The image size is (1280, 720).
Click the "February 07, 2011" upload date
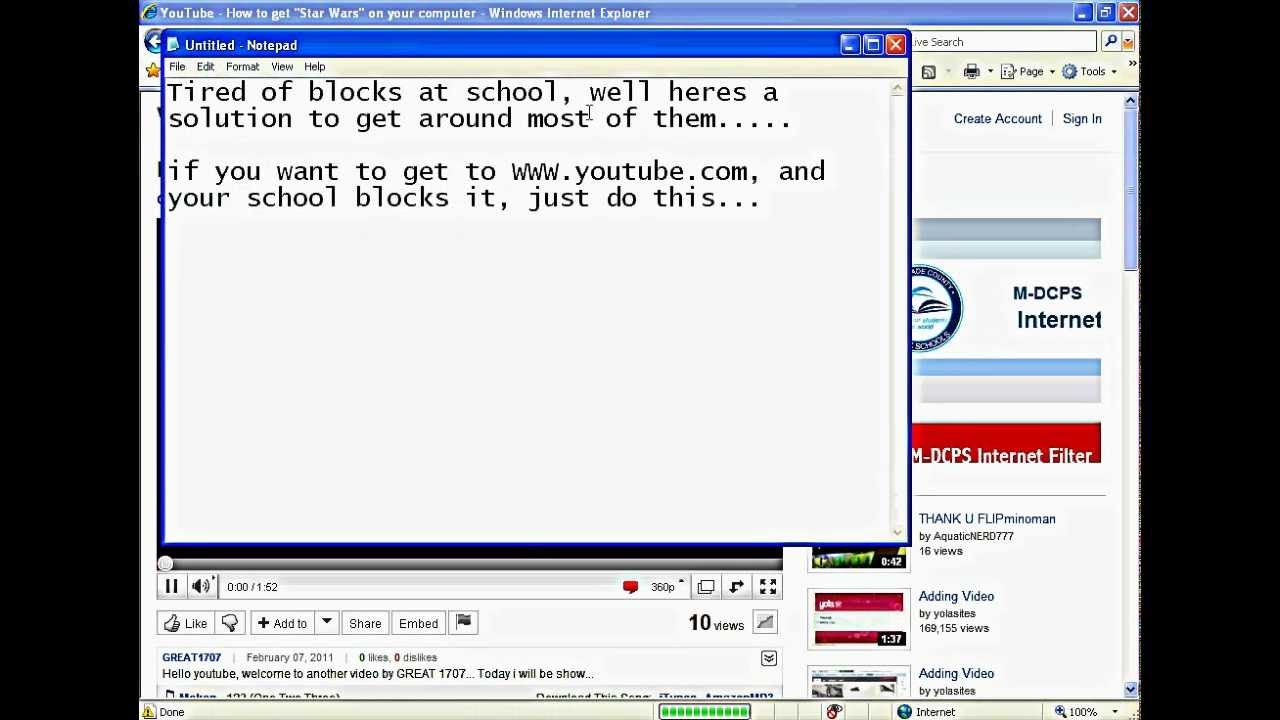click(x=289, y=658)
